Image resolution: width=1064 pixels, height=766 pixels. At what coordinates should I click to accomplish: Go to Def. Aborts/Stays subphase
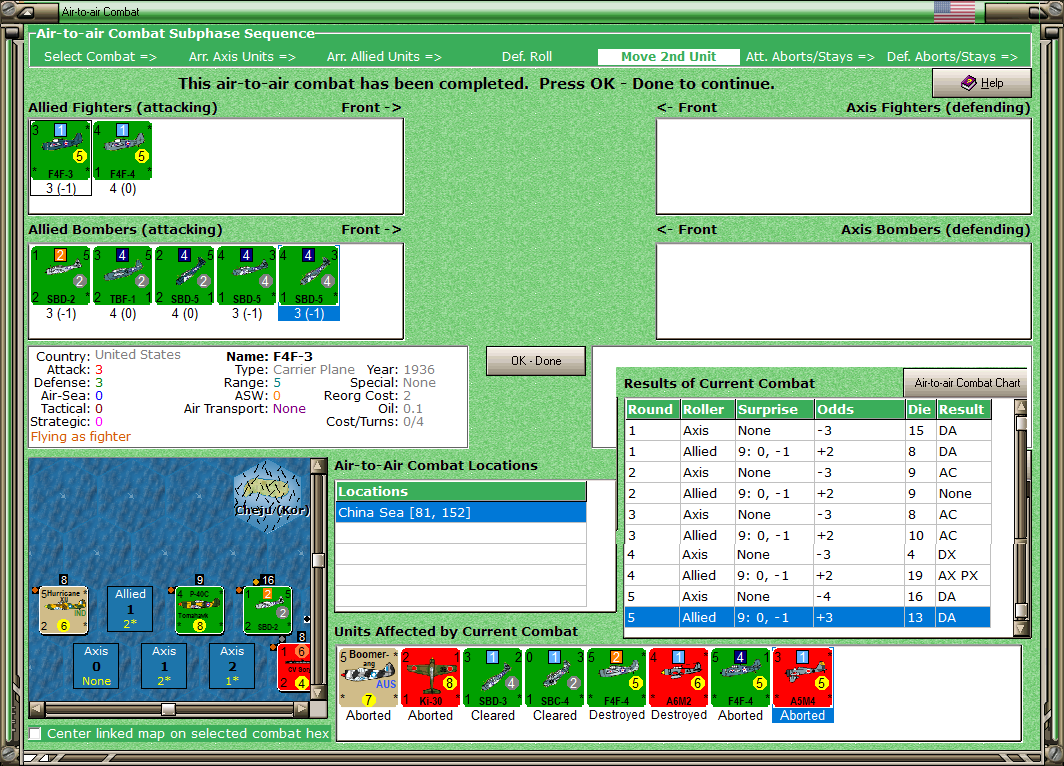(x=952, y=57)
